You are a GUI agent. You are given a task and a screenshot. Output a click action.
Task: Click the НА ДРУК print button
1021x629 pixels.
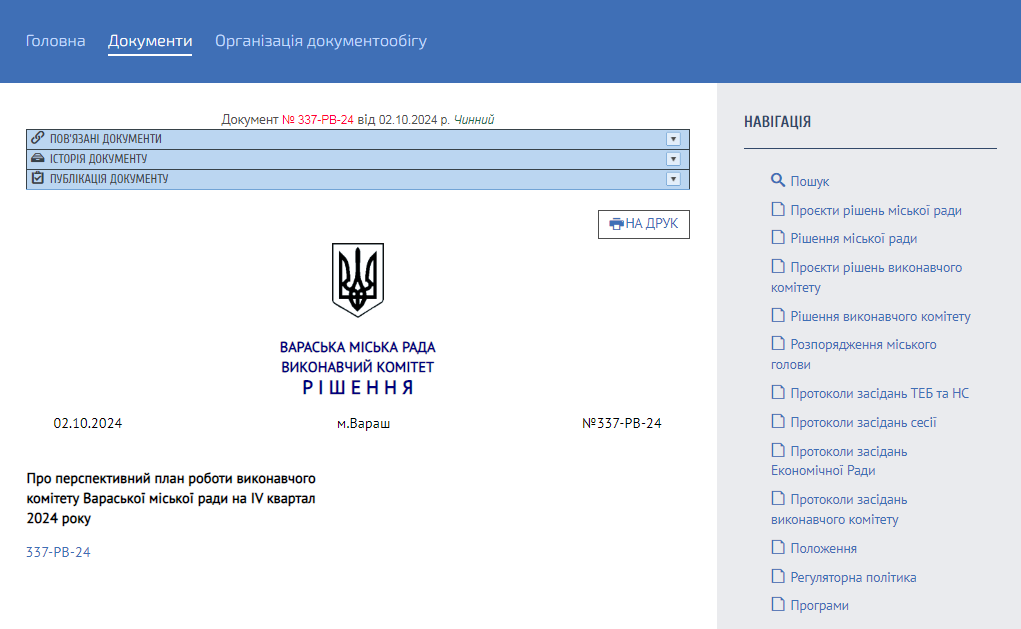click(x=643, y=224)
